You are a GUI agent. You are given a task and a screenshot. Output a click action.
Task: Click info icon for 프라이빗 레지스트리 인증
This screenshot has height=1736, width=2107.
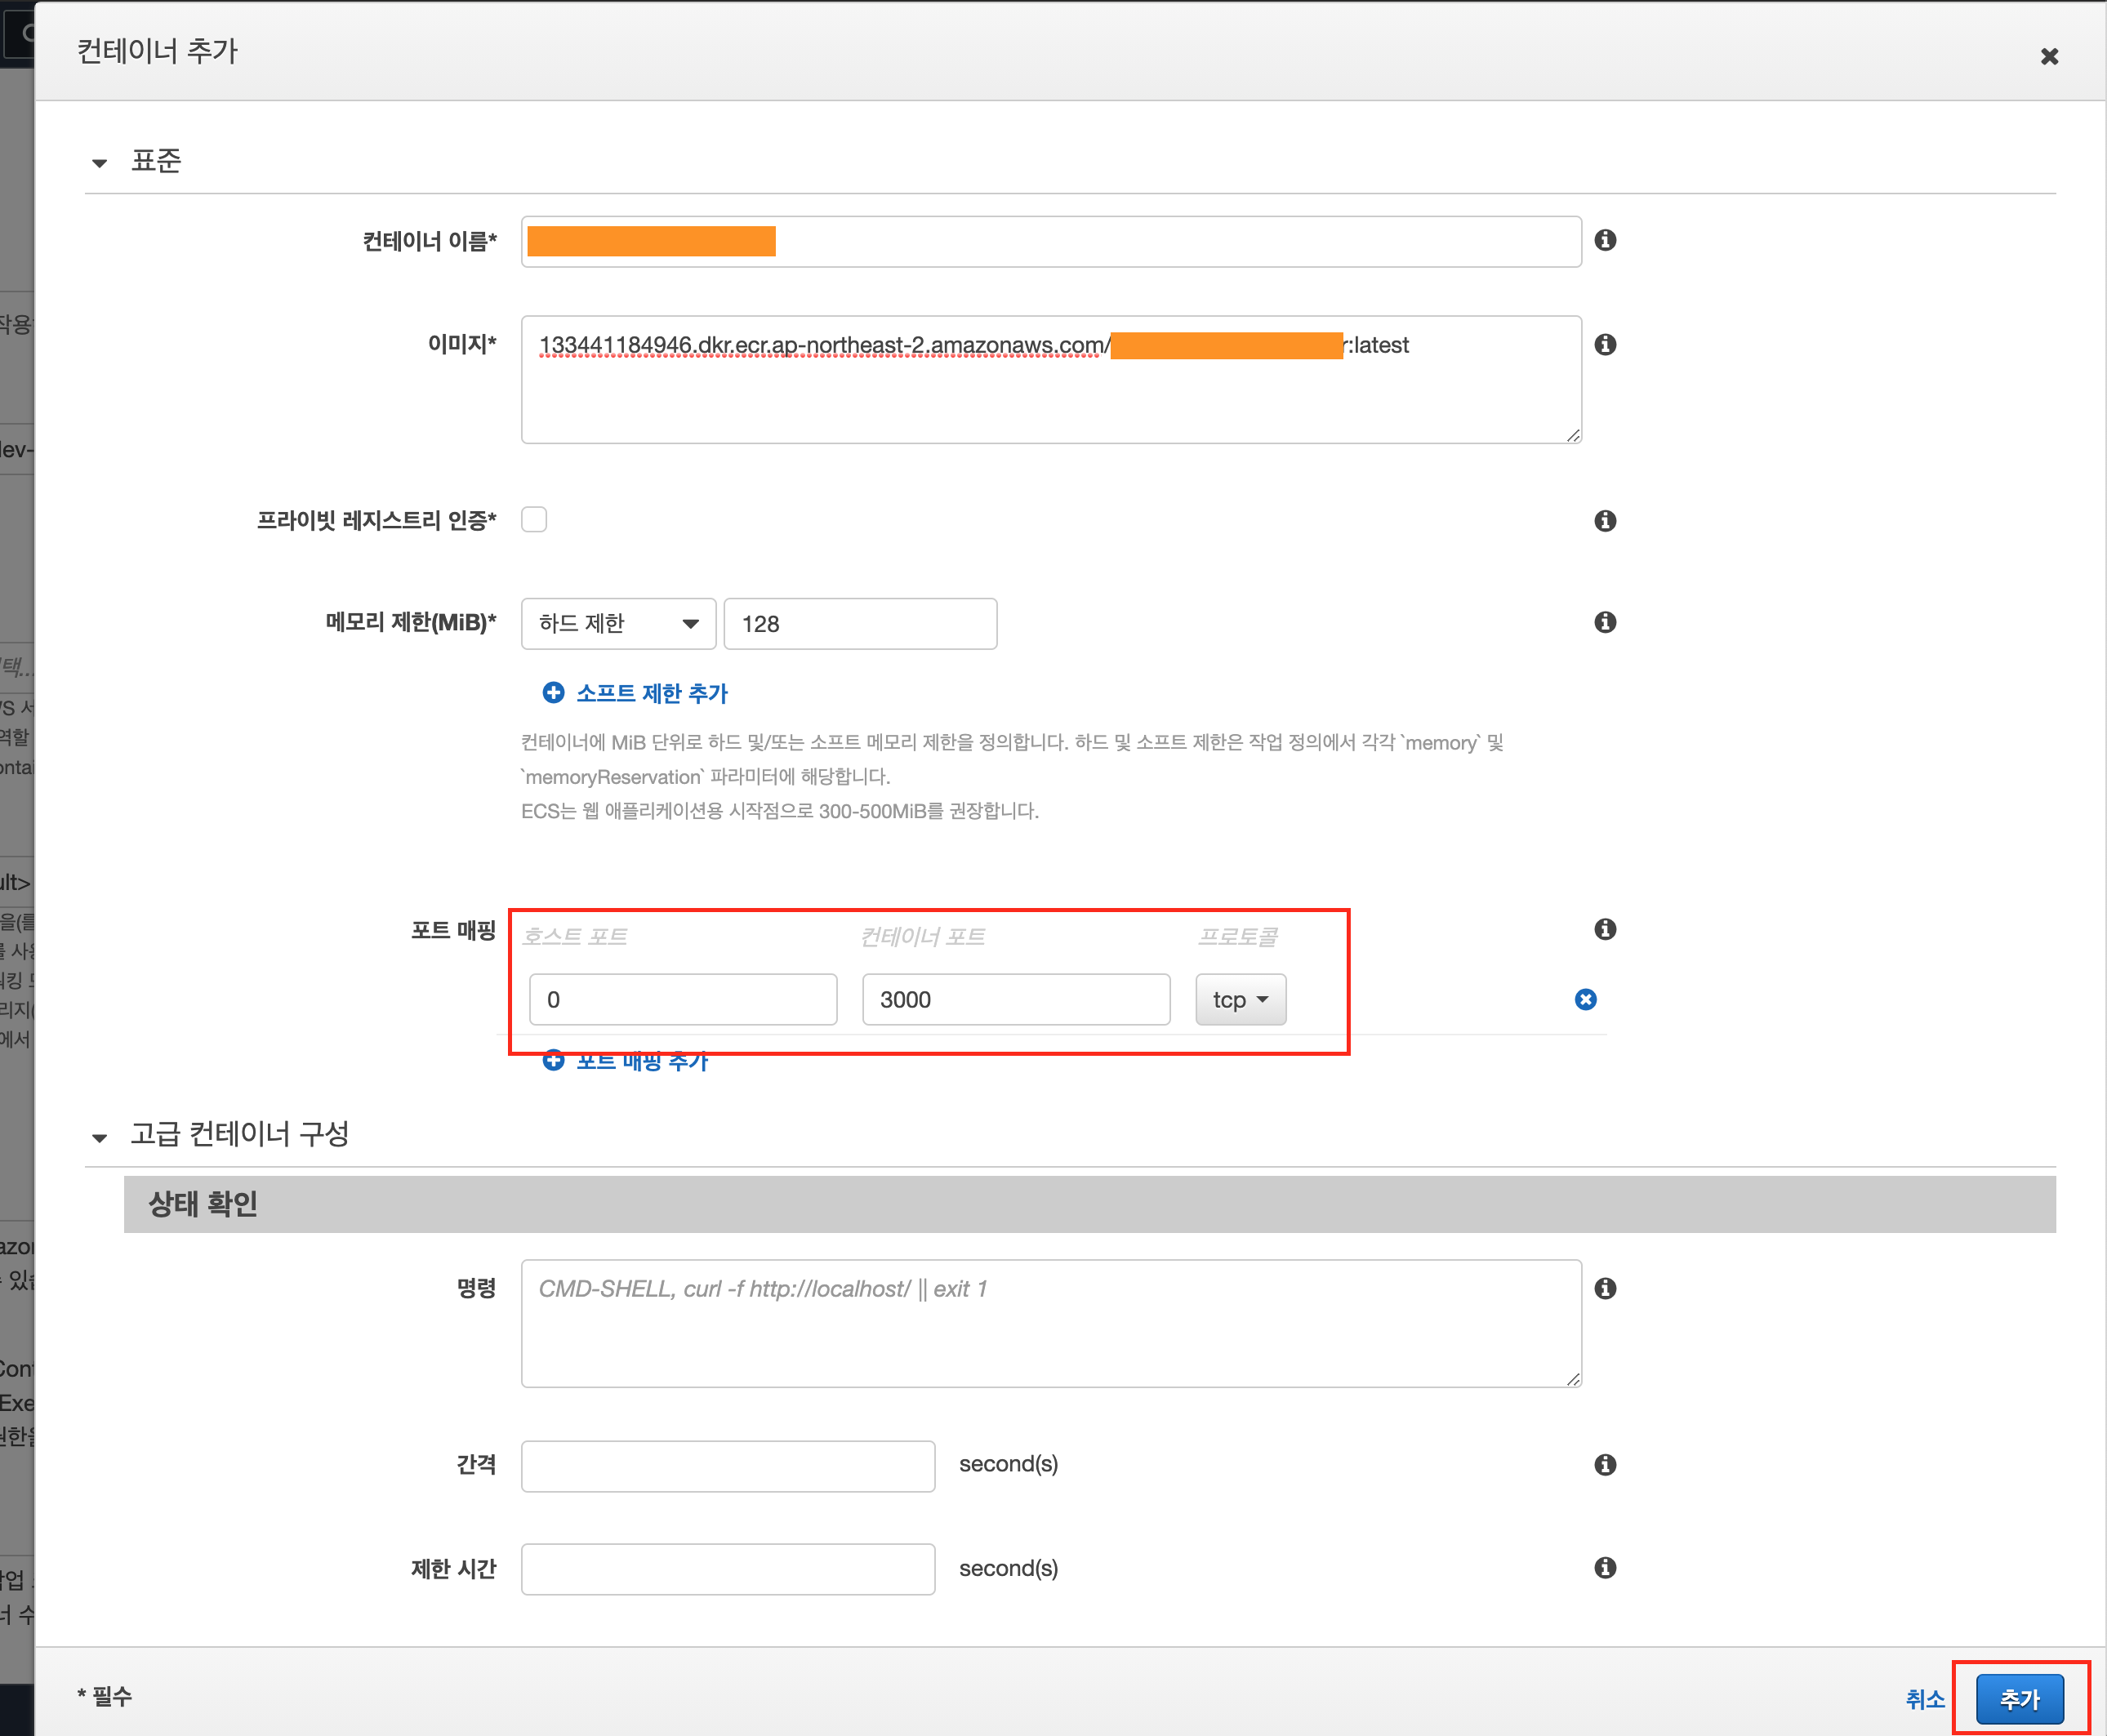(1604, 521)
